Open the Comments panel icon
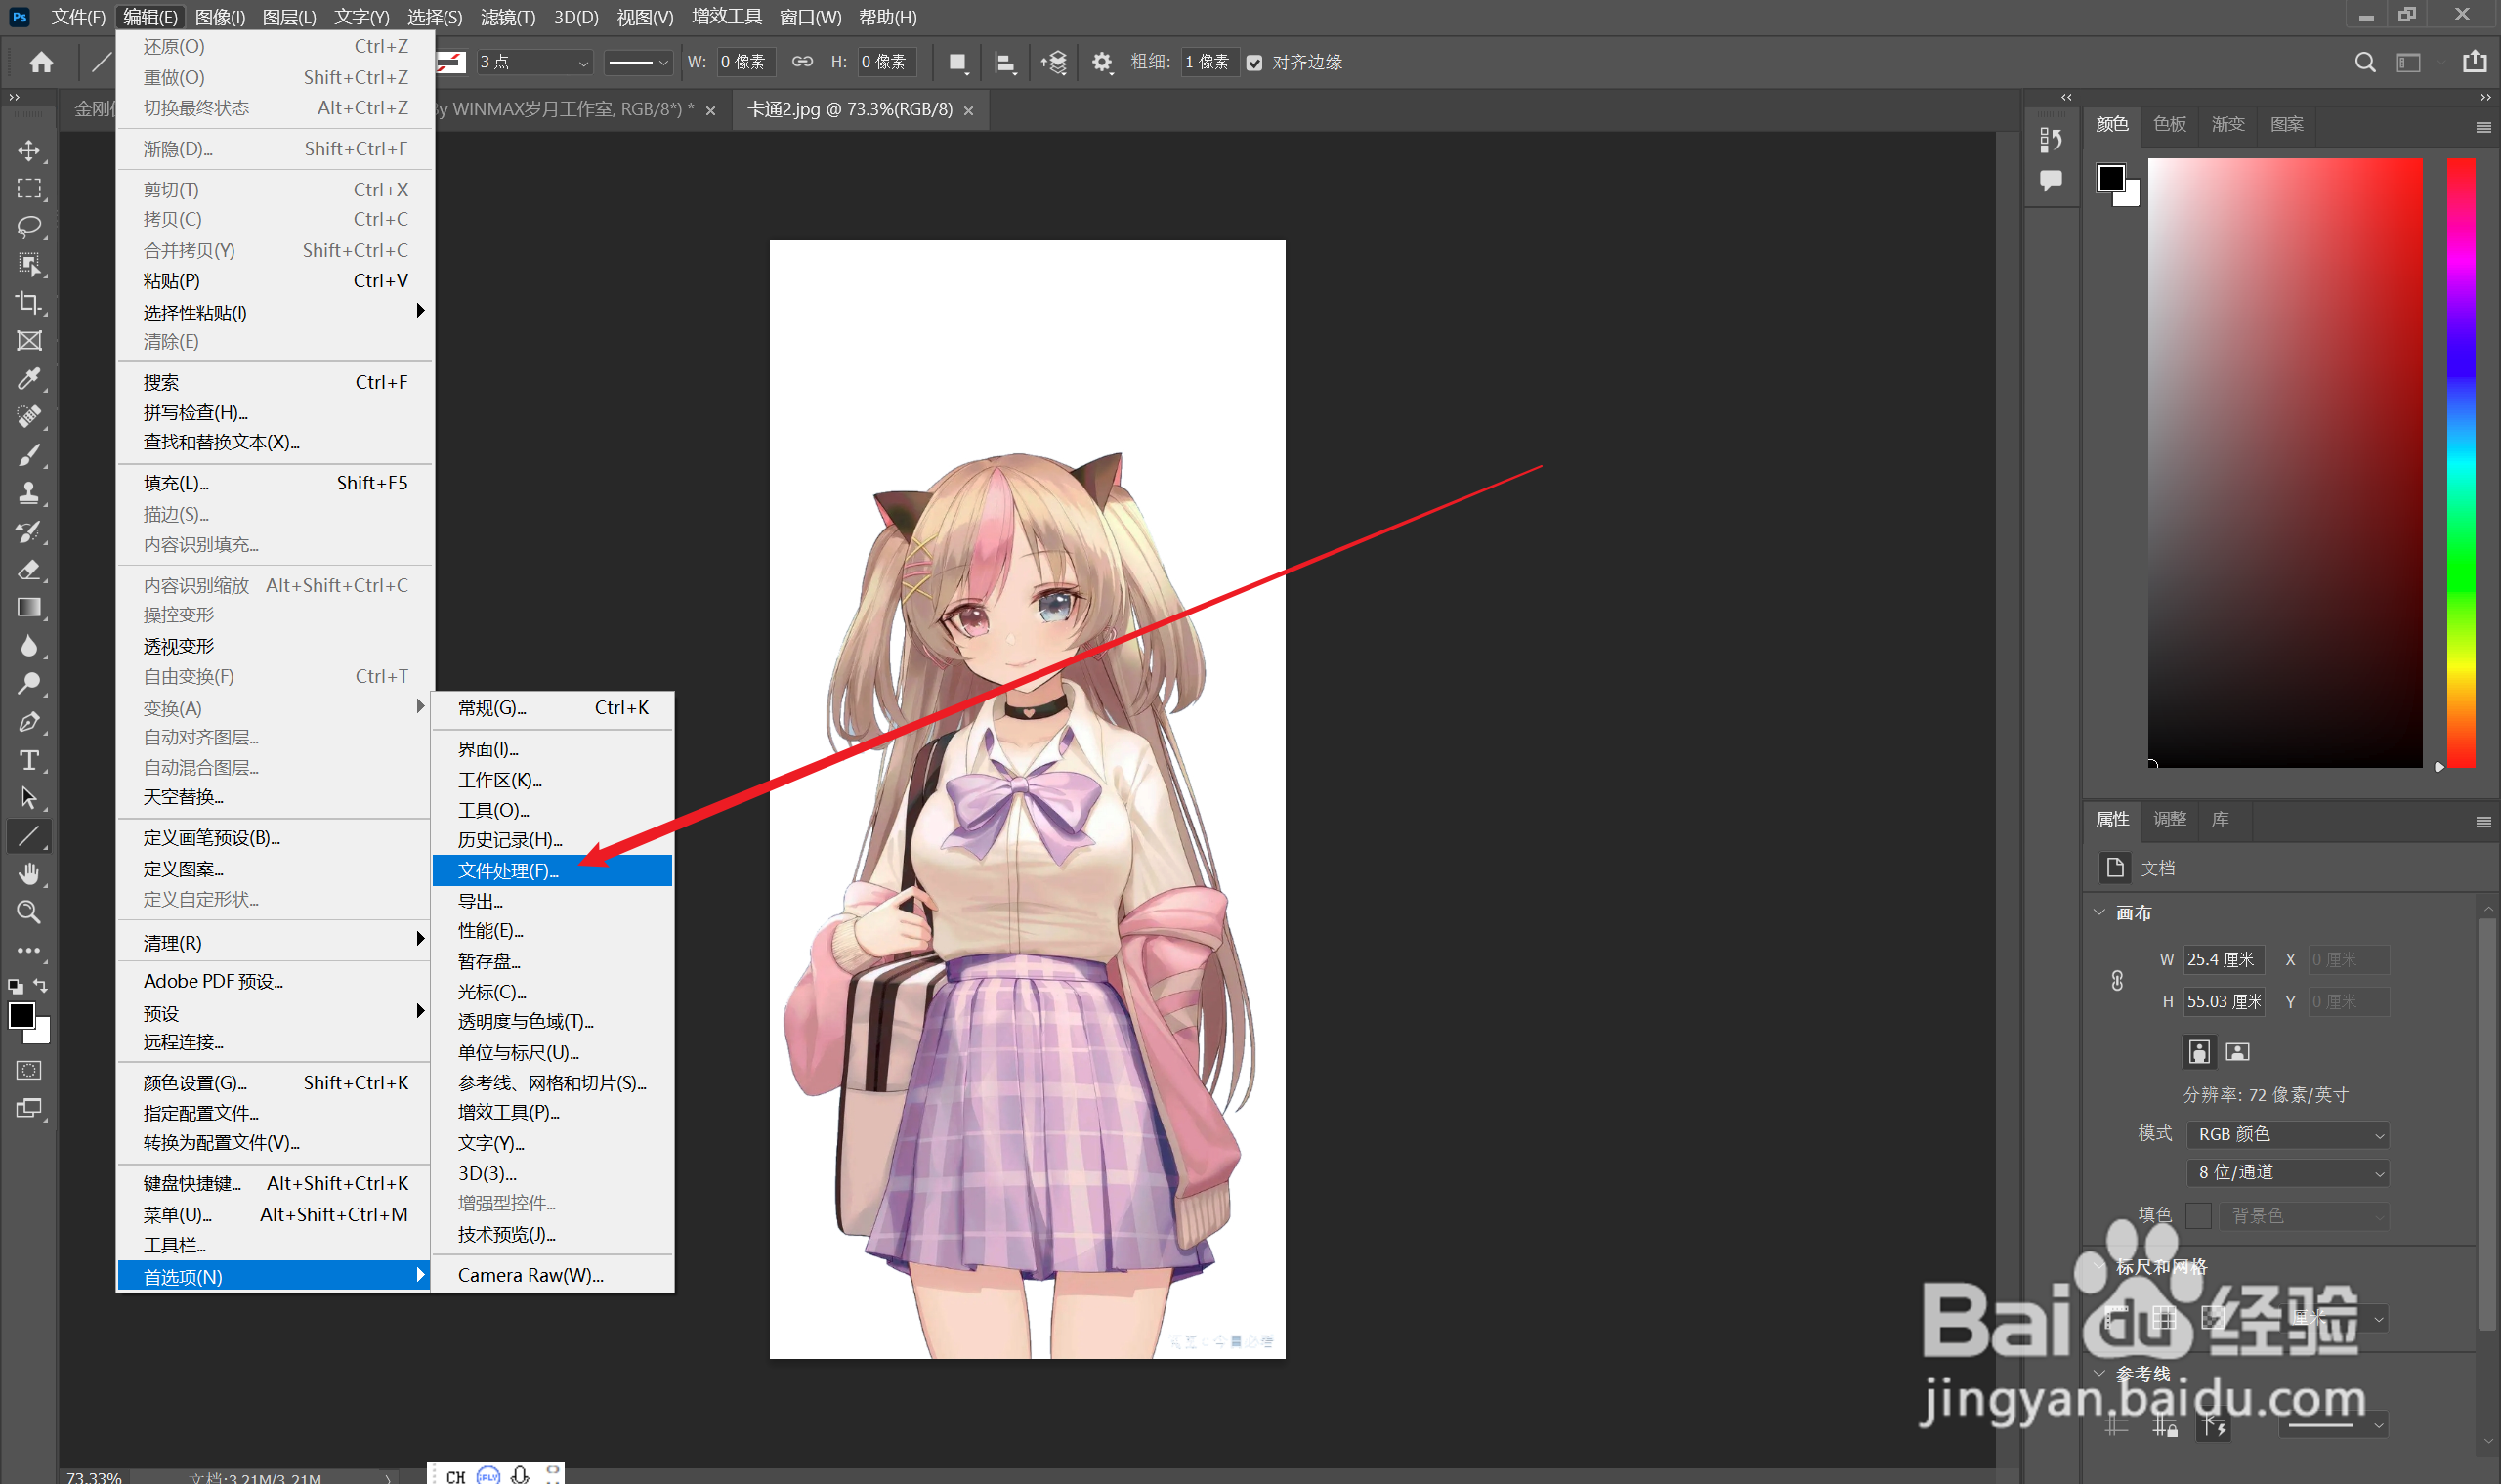This screenshot has width=2501, height=1484. [2051, 181]
